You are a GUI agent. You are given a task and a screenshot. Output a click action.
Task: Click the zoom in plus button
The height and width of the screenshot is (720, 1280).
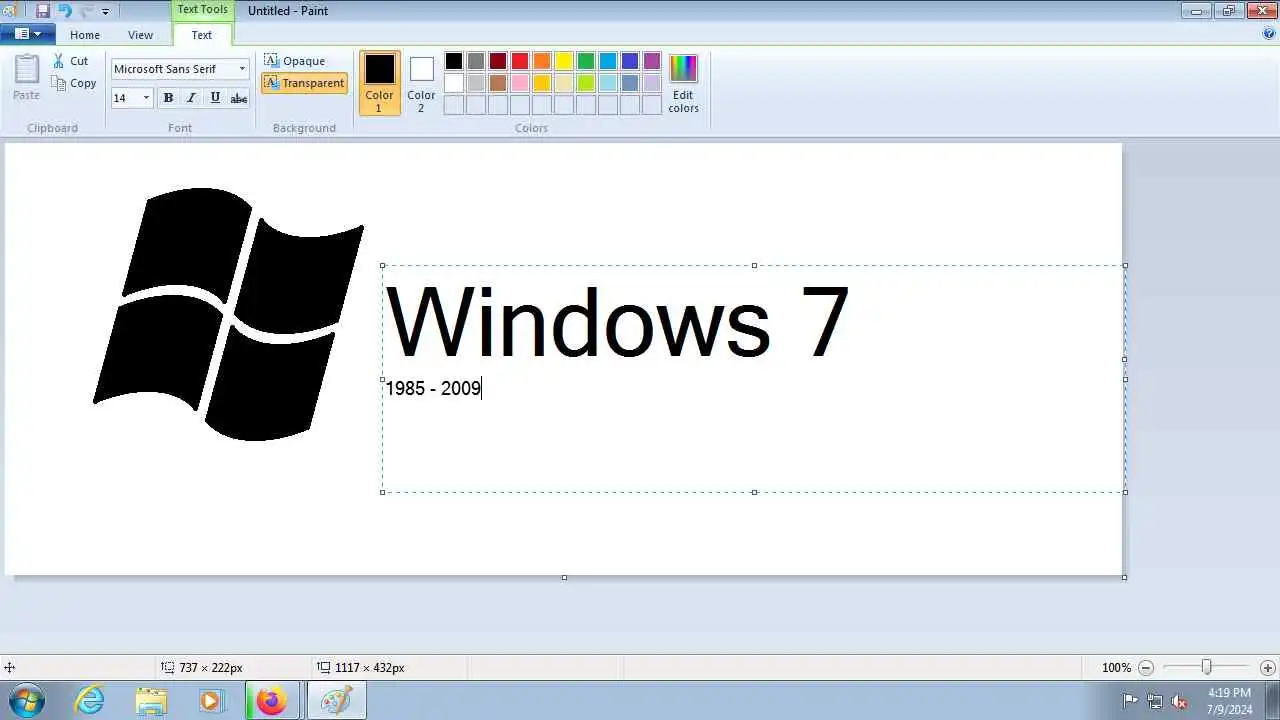point(1267,668)
